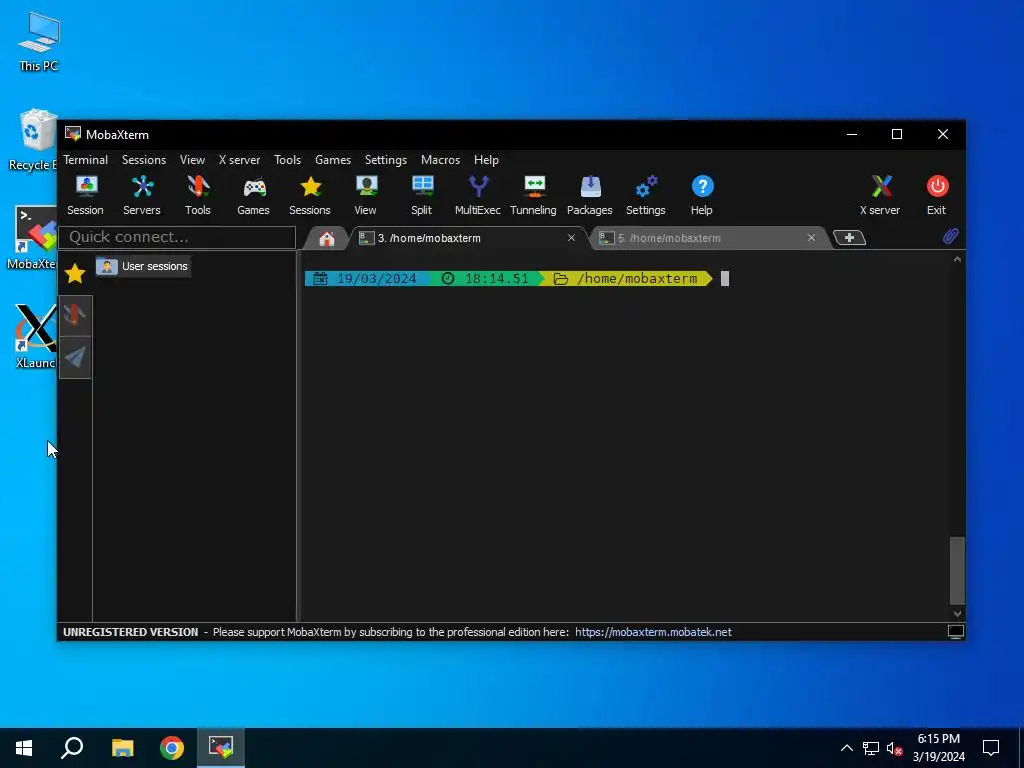
Task: Open the X server menu
Action: [x=239, y=160]
